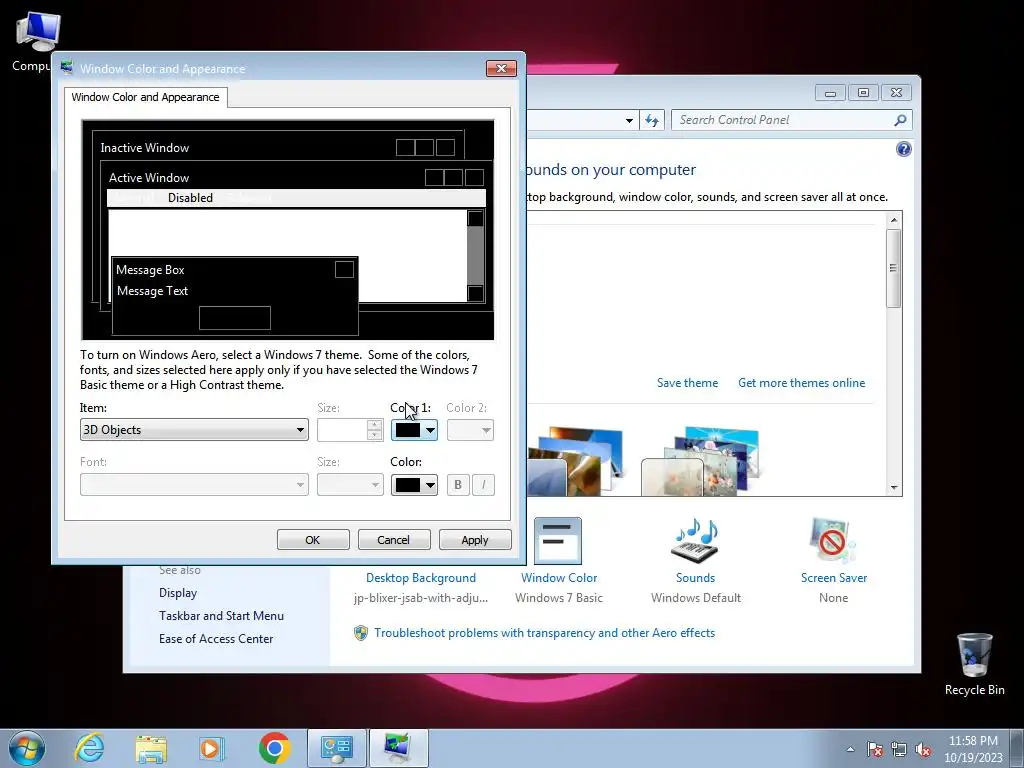Click Get more themes online link

[801, 383]
